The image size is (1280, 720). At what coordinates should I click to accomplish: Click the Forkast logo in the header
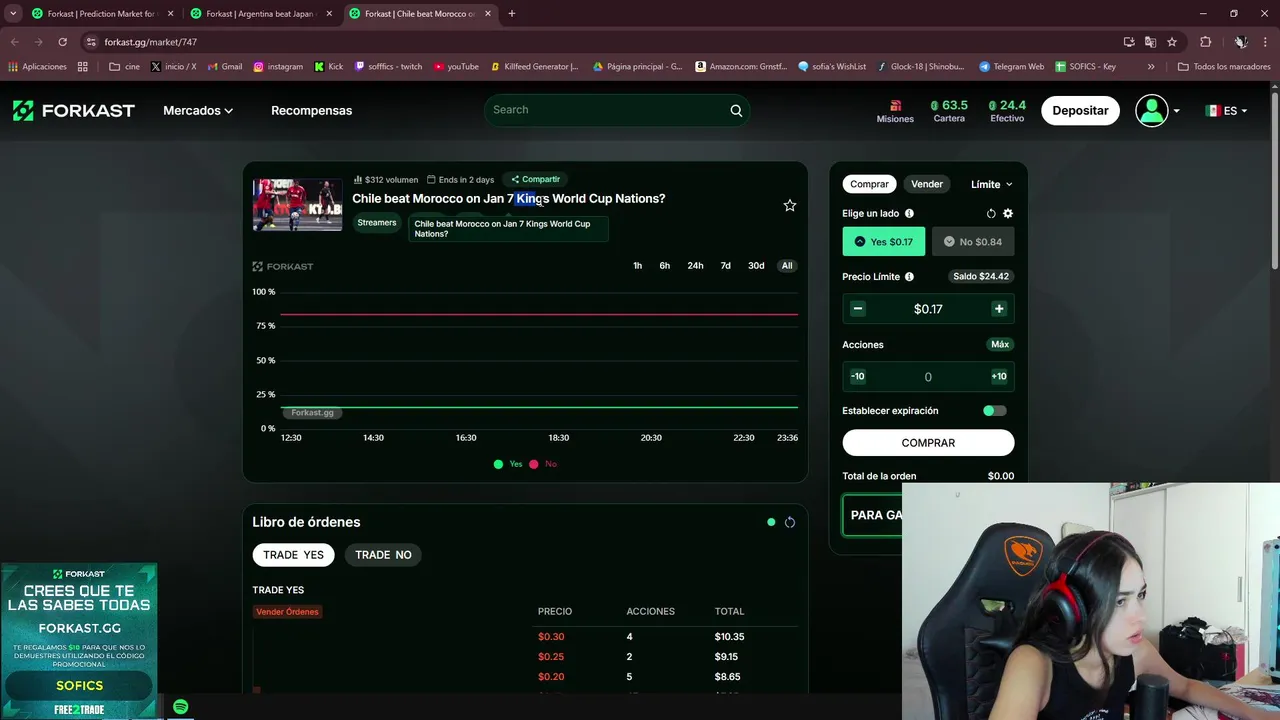coord(73,110)
